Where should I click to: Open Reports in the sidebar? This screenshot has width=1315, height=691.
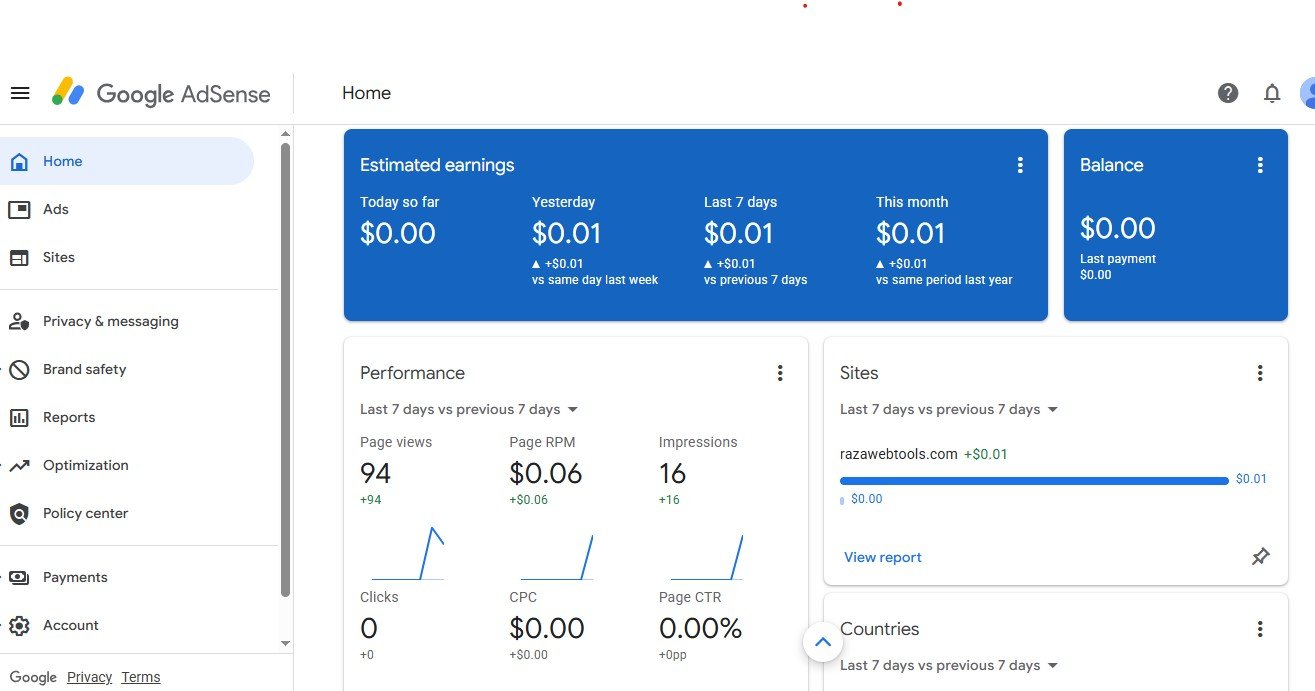click(69, 417)
